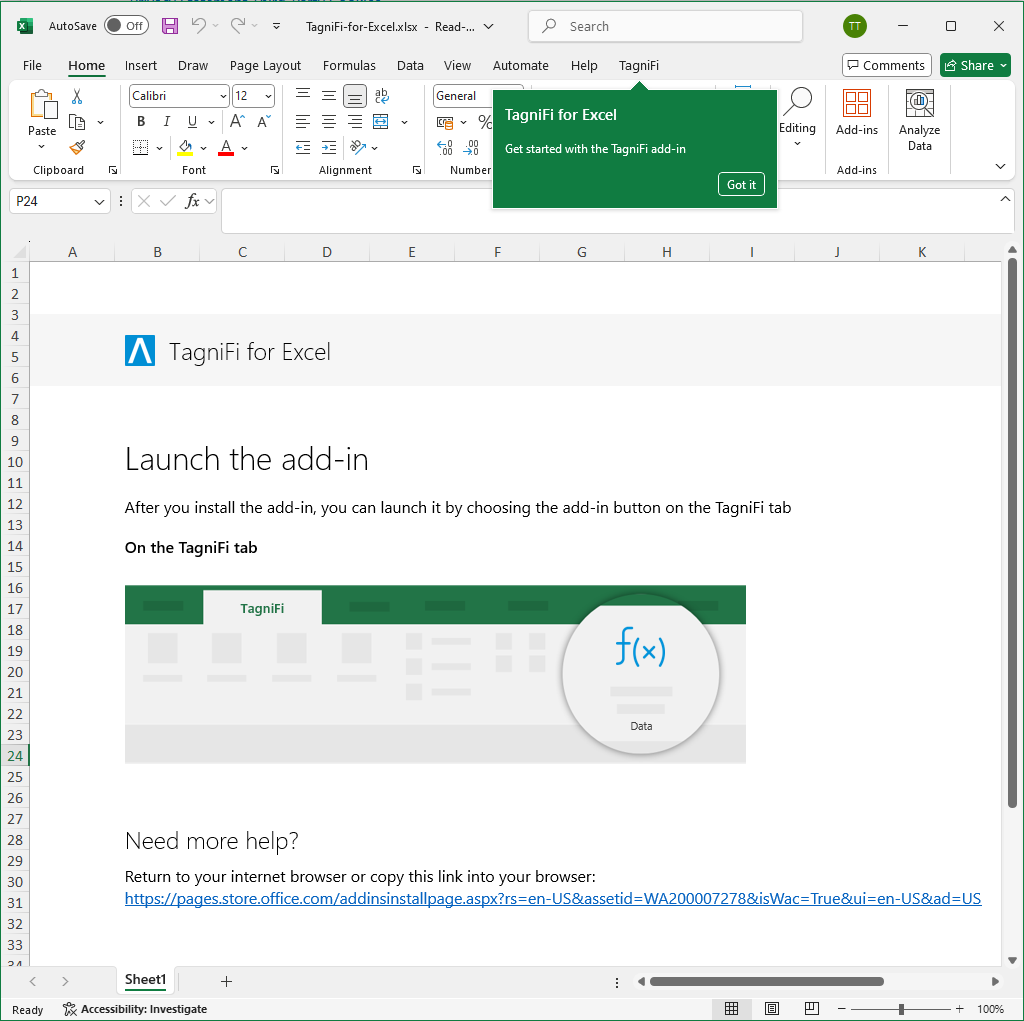
Task: Open the TagniFi ribbon tab
Action: 639,65
